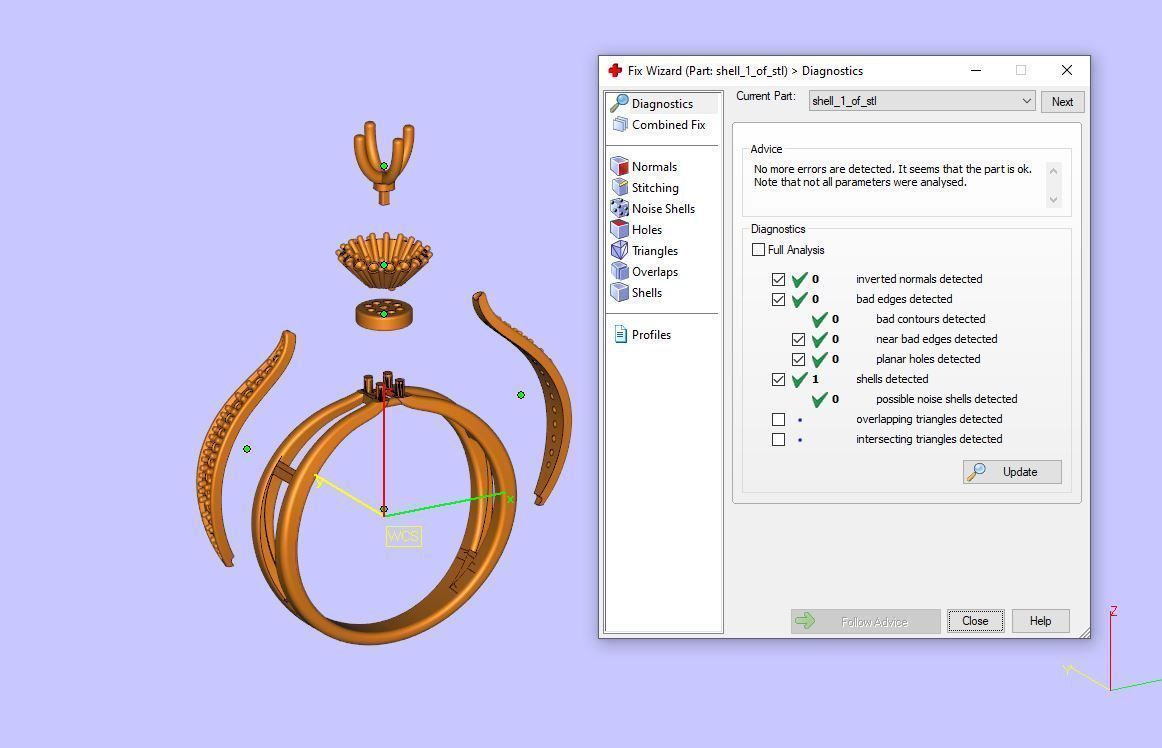Click the green arrow on Follow Advice
This screenshot has width=1162, height=748.
pyautogui.click(x=805, y=621)
